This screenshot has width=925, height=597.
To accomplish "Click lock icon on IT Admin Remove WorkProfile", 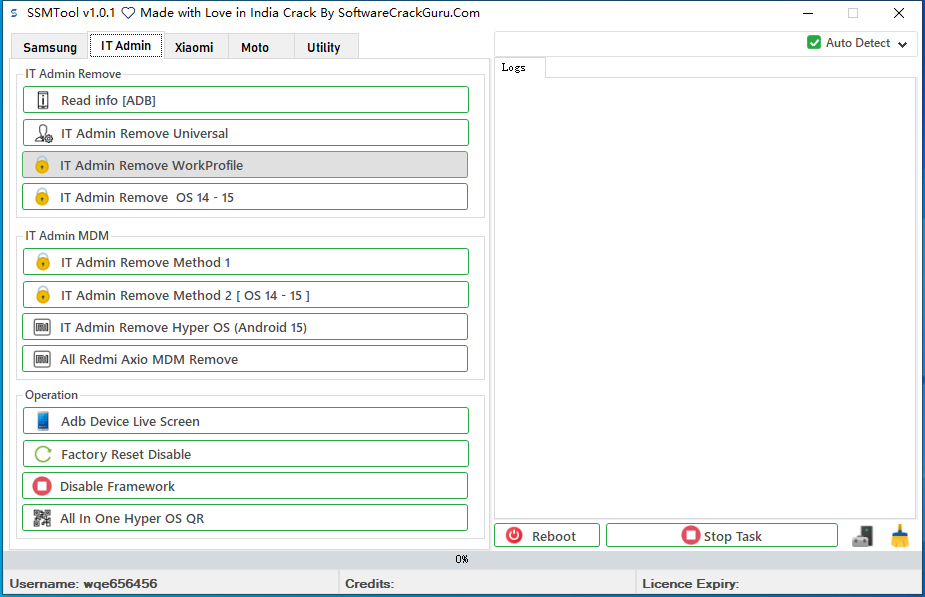I will tap(42, 165).
